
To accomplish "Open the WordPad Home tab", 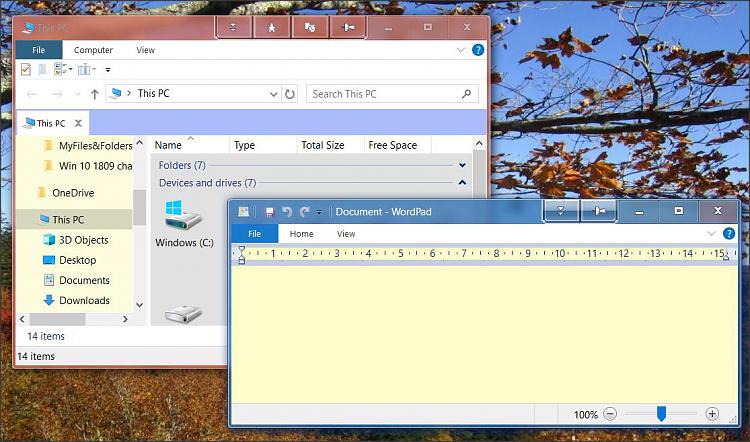I will (x=301, y=233).
